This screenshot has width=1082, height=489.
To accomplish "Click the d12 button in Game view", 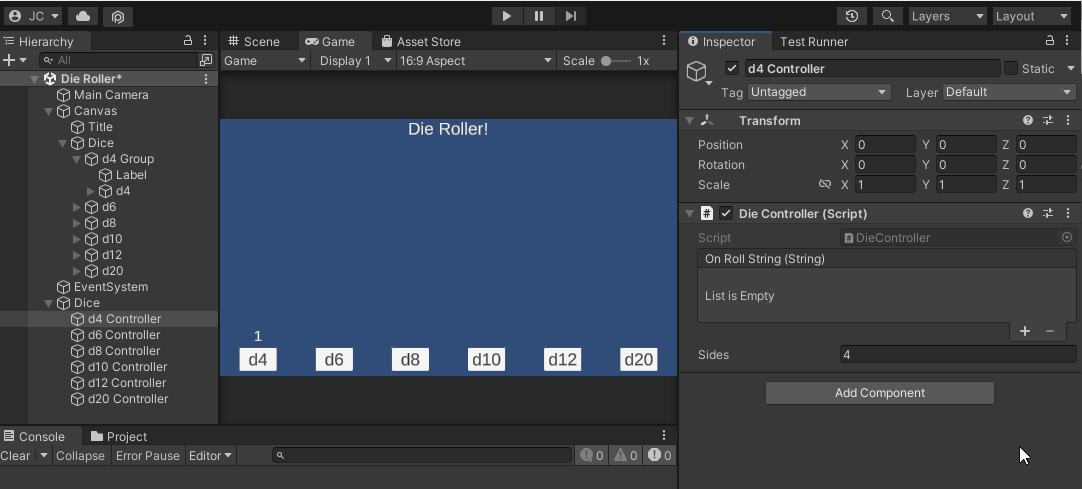I will click(562, 359).
